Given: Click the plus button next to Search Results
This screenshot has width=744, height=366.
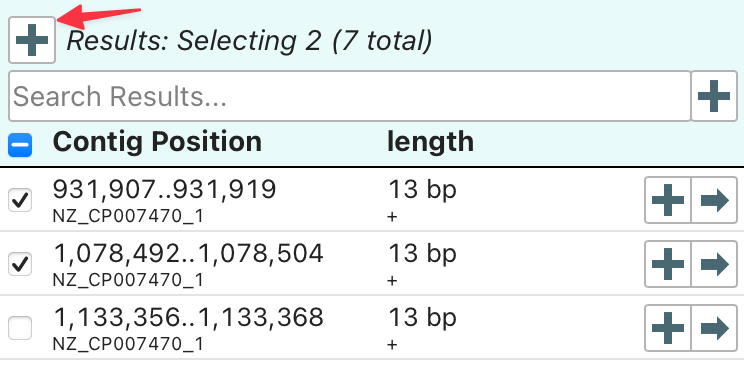Looking at the screenshot, I should [x=714, y=96].
